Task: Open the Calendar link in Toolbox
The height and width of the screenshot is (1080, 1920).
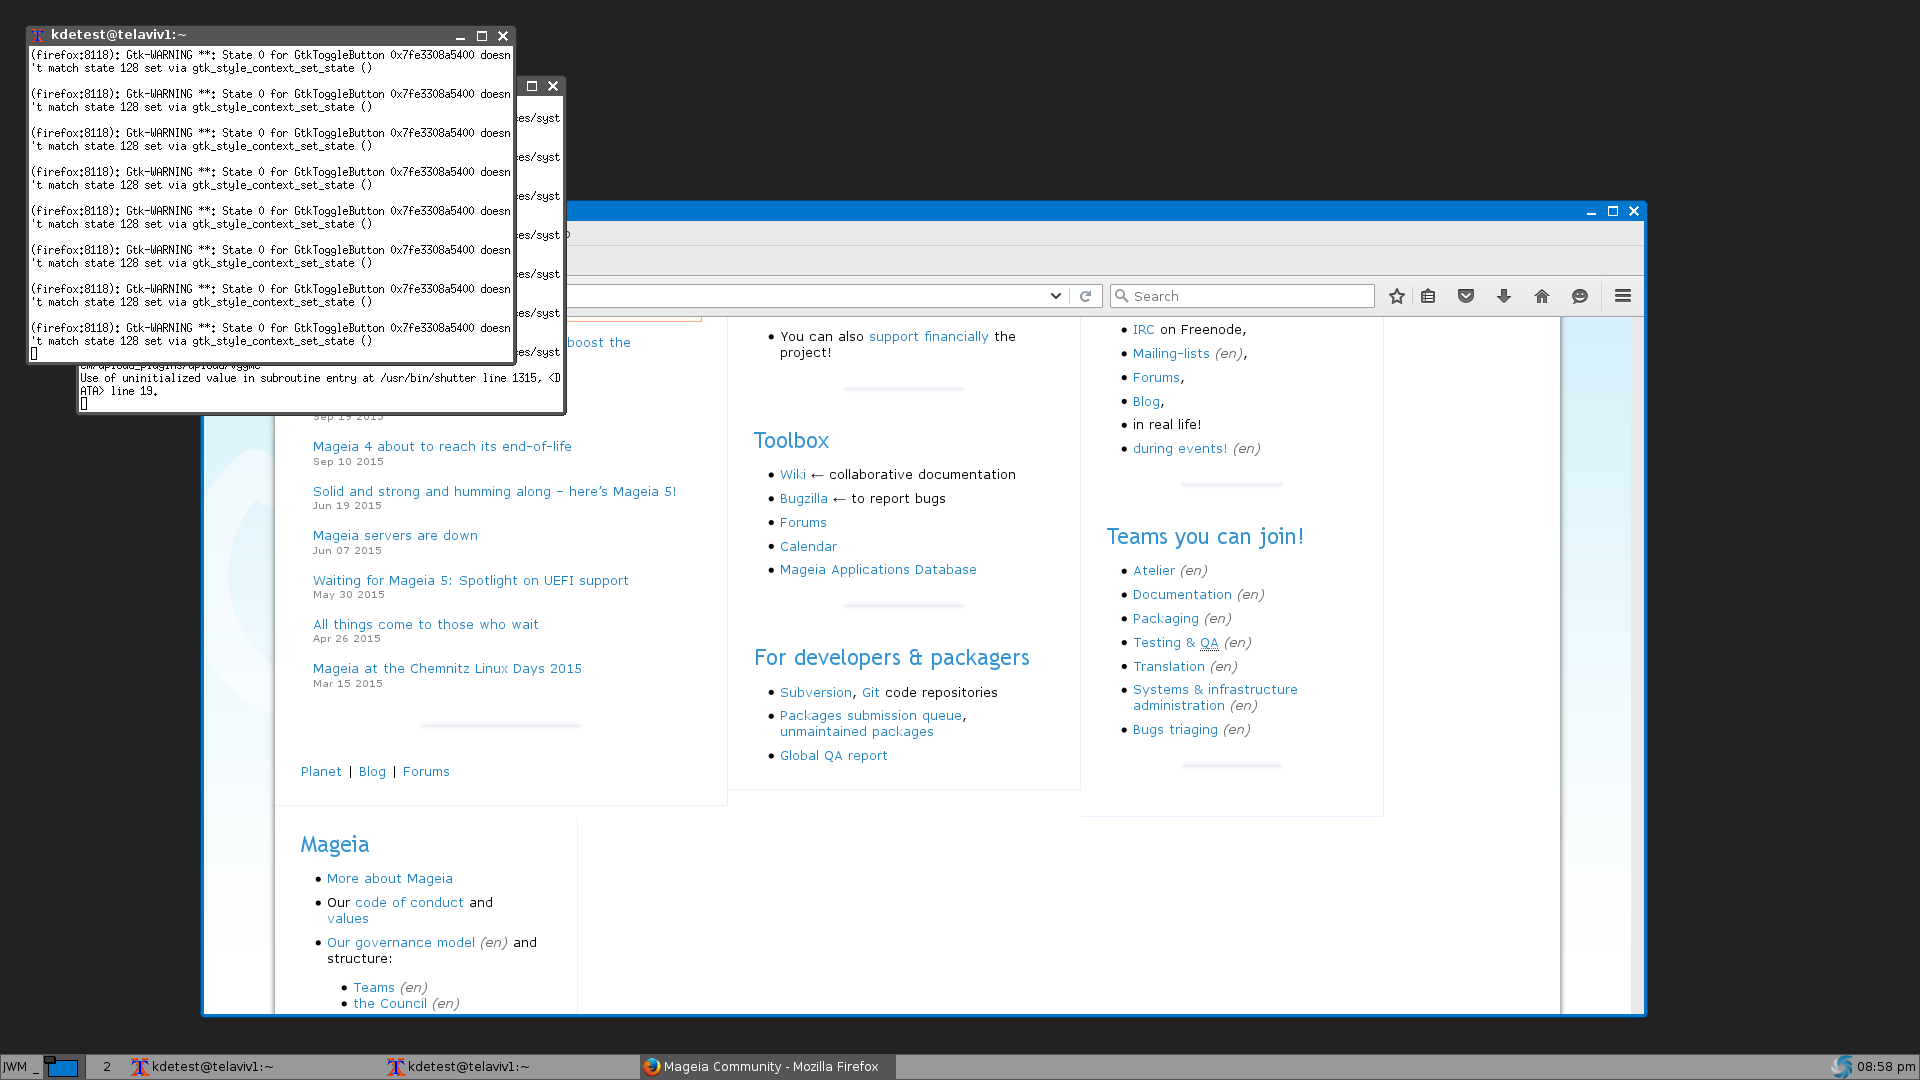Action: [x=808, y=546]
